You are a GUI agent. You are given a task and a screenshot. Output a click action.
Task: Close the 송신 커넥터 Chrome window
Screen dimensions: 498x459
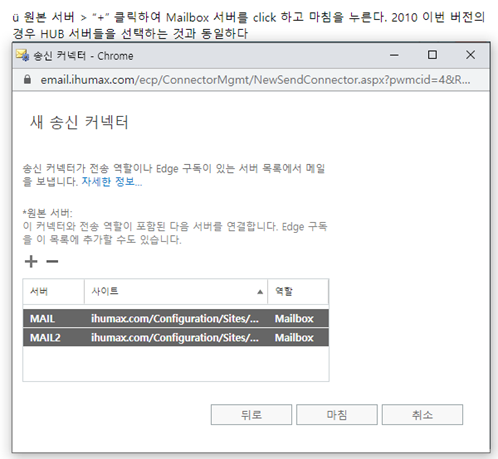point(470,55)
